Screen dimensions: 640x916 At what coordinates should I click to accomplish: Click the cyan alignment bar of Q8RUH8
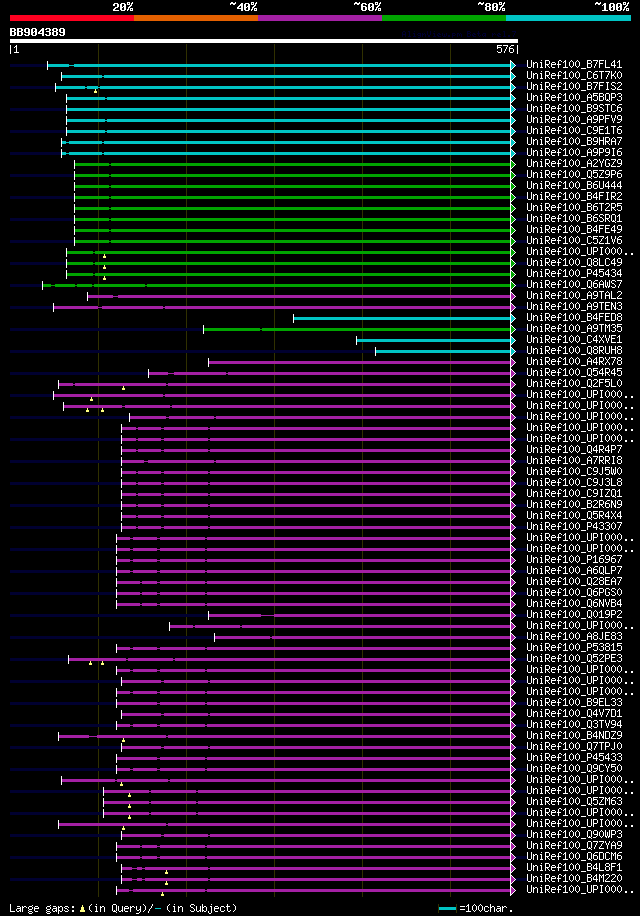pos(446,351)
